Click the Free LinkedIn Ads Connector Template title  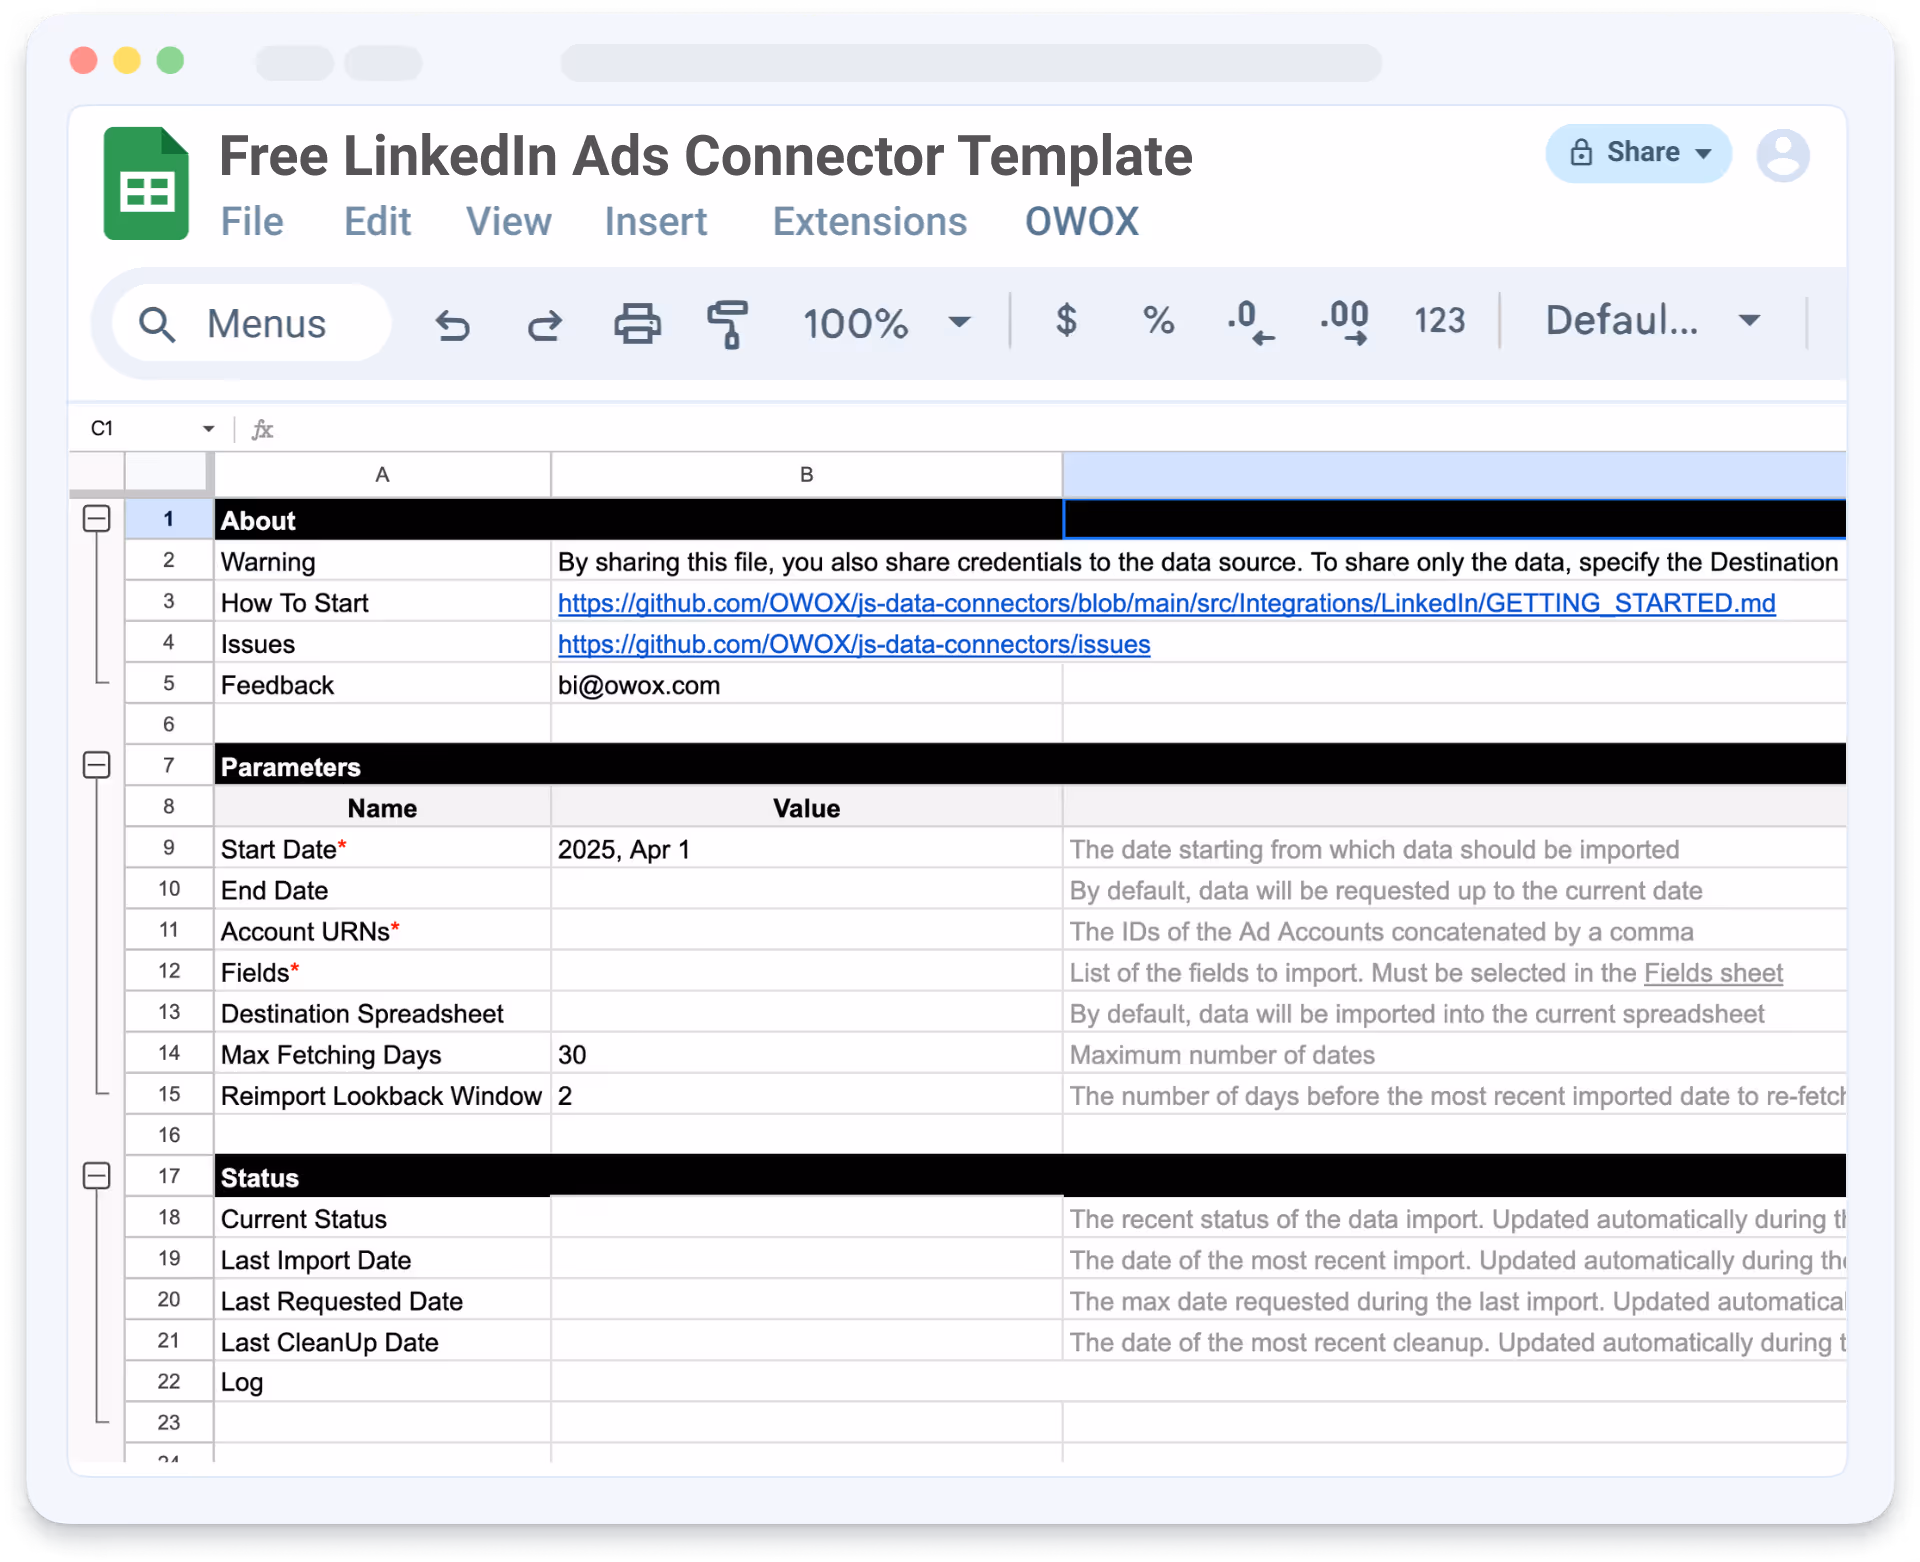705,156
